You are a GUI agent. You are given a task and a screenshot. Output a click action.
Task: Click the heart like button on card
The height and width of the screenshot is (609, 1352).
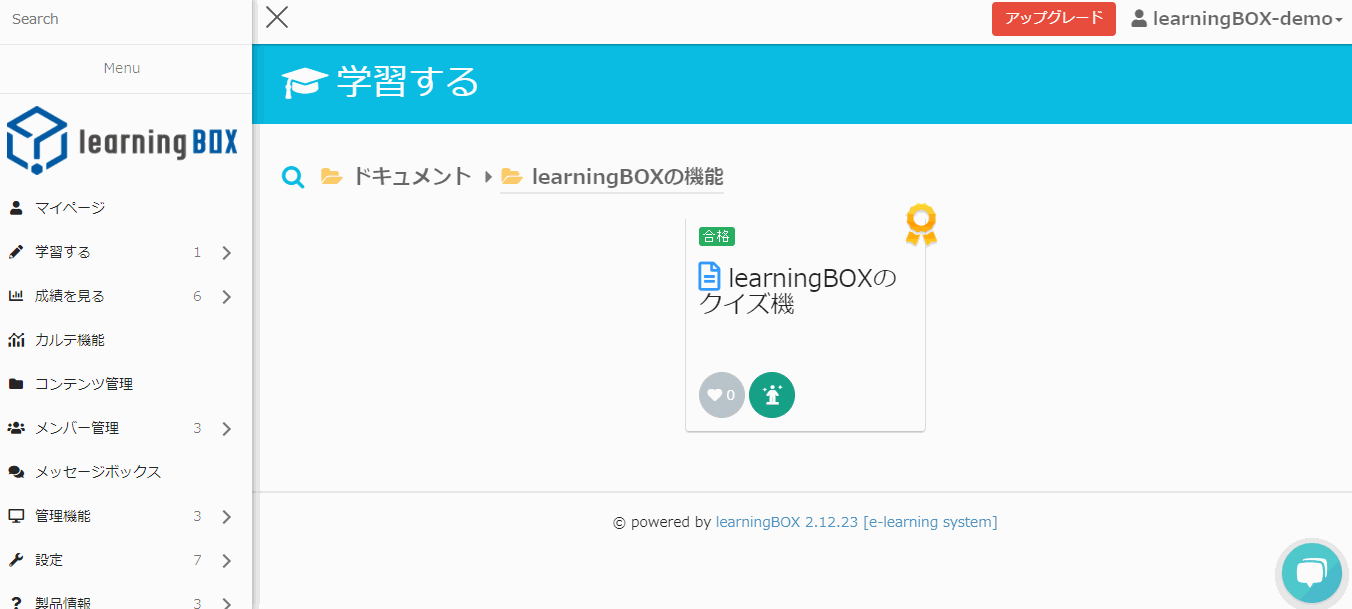point(721,395)
